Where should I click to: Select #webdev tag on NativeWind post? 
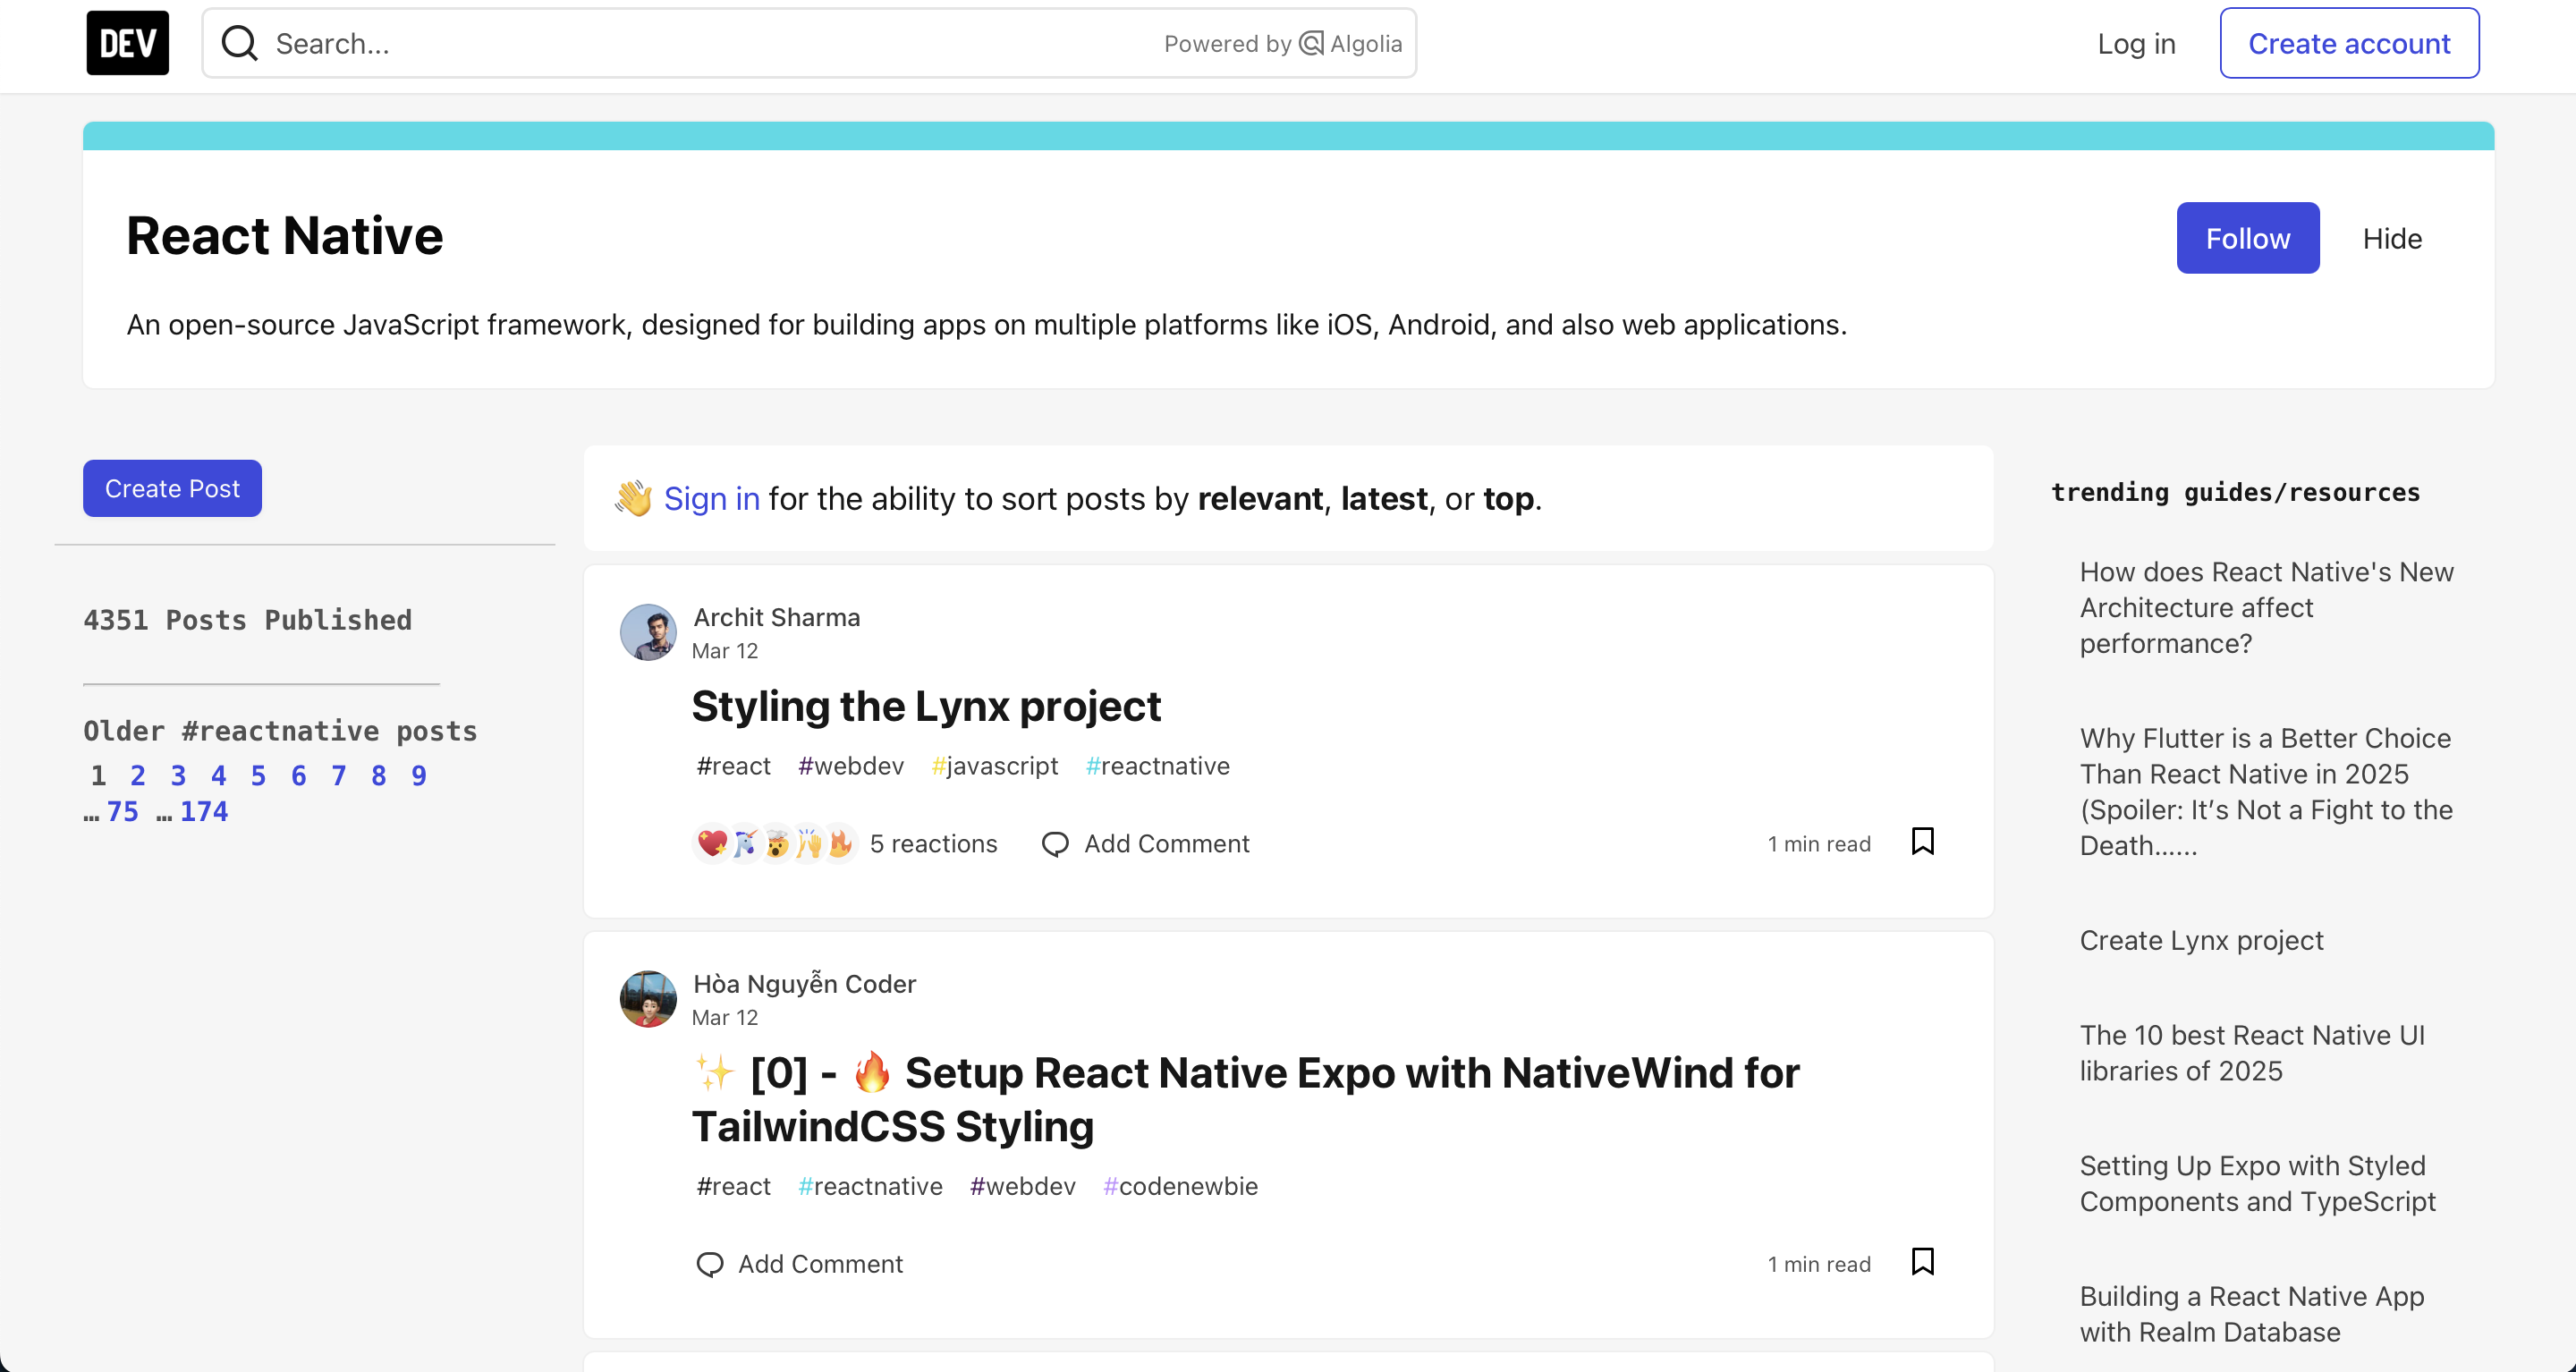(1023, 1186)
